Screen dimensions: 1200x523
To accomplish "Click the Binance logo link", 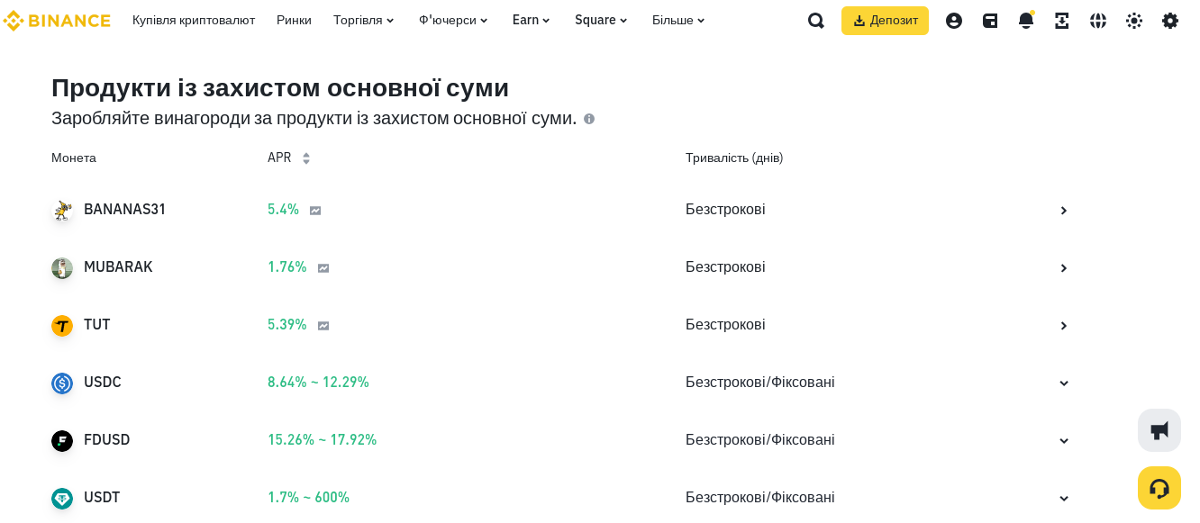I will click(x=57, y=20).
